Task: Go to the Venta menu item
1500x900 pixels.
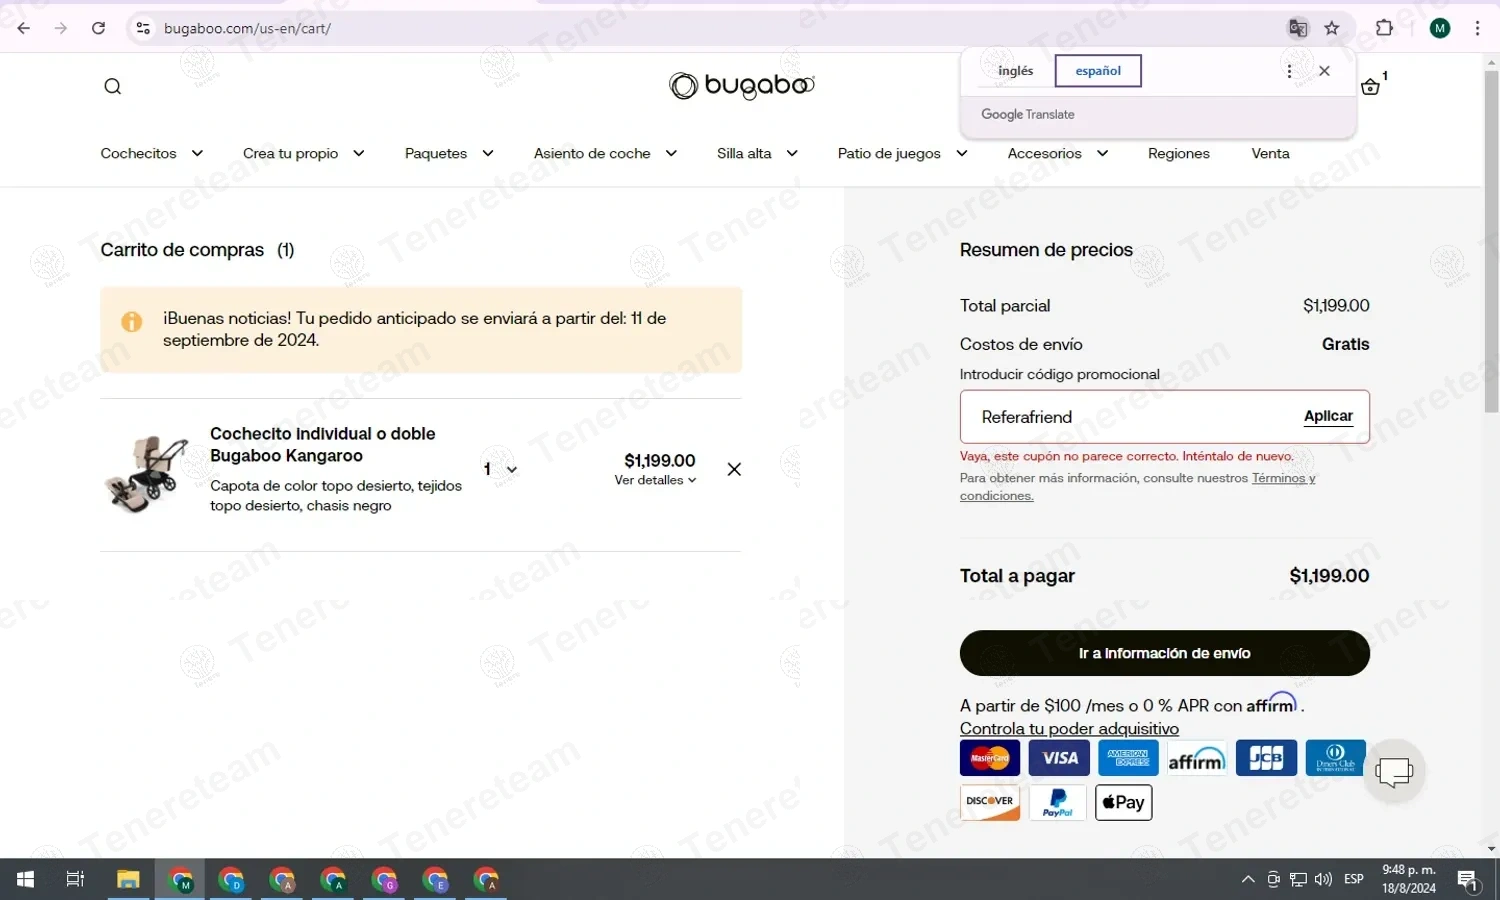Action: tap(1270, 153)
